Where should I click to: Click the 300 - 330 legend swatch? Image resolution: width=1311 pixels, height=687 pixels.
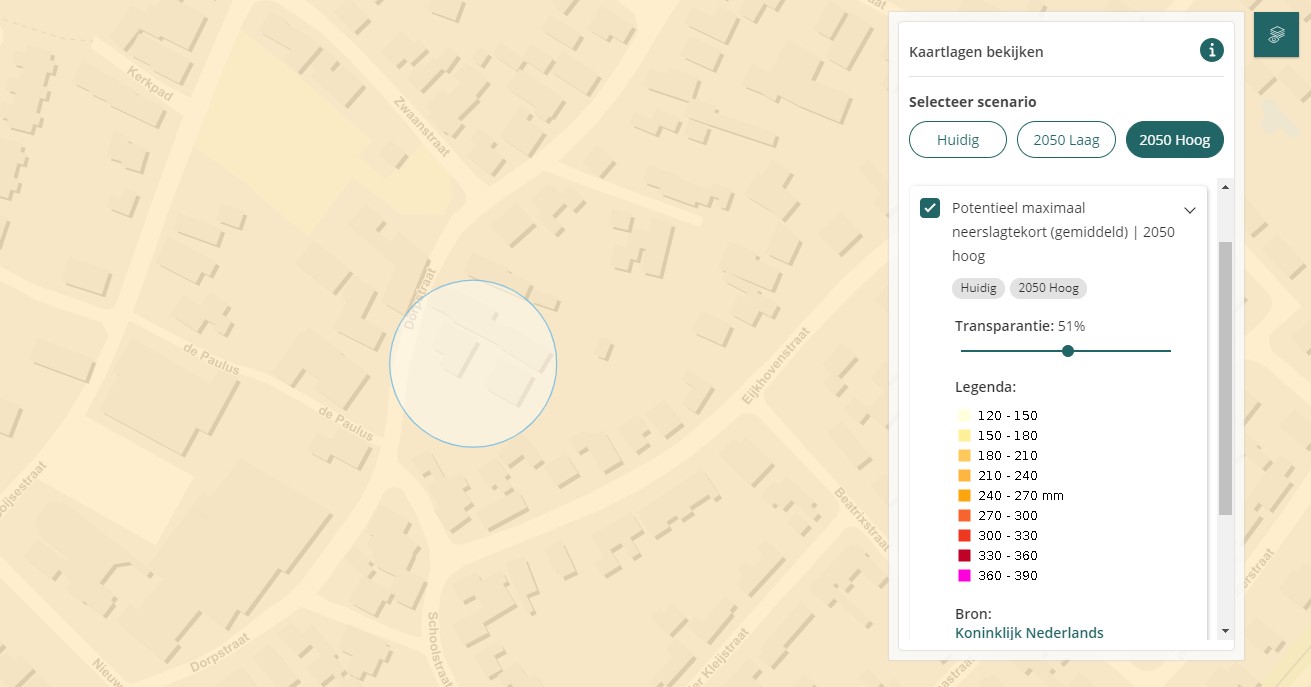(x=964, y=535)
